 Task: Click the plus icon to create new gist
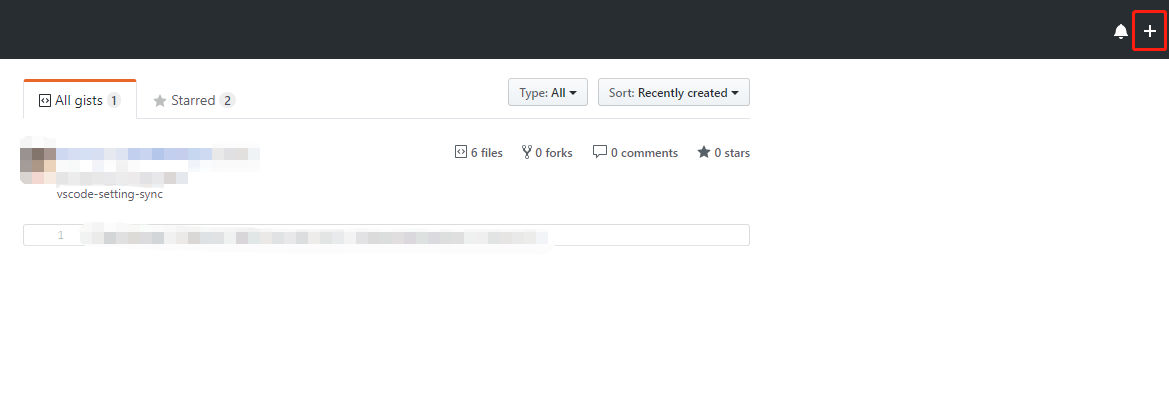1150,32
